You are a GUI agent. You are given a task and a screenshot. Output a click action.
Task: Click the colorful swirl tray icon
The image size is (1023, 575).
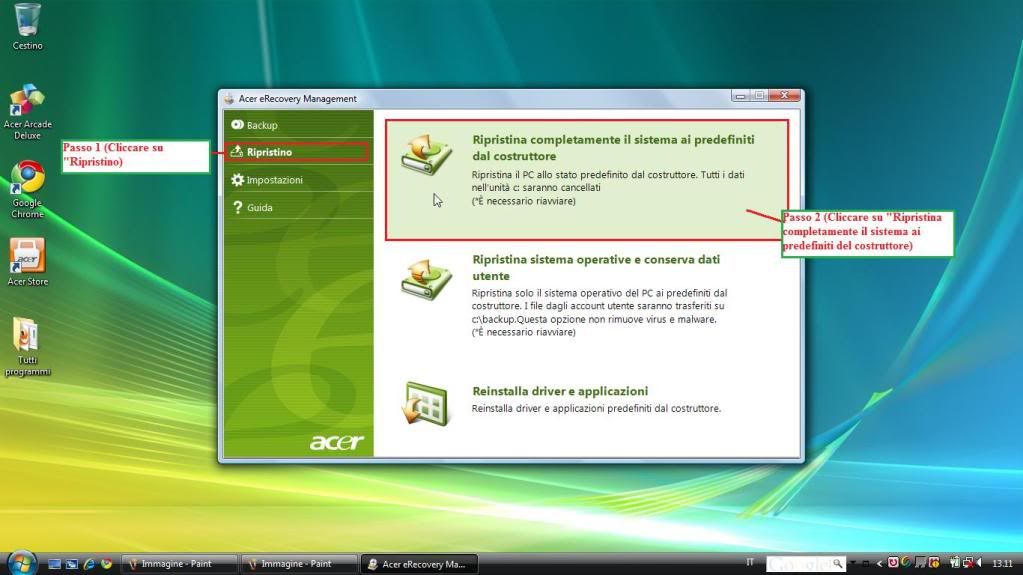906,563
